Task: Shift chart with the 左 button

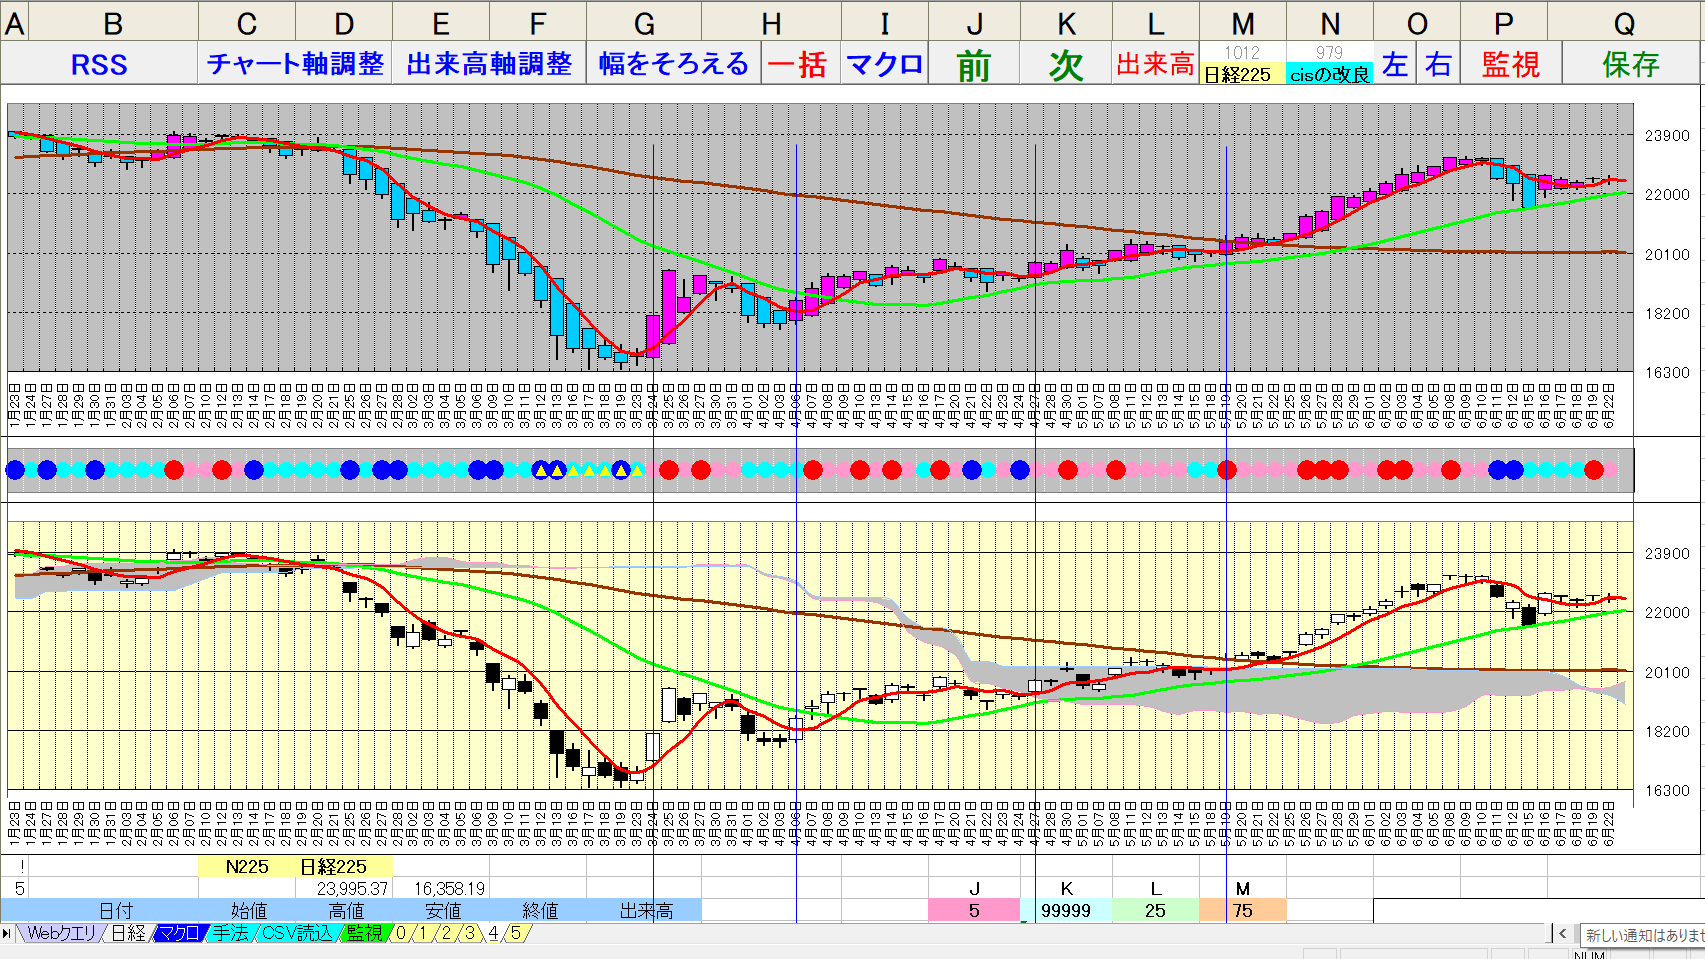Action: [x=1395, y=63]
